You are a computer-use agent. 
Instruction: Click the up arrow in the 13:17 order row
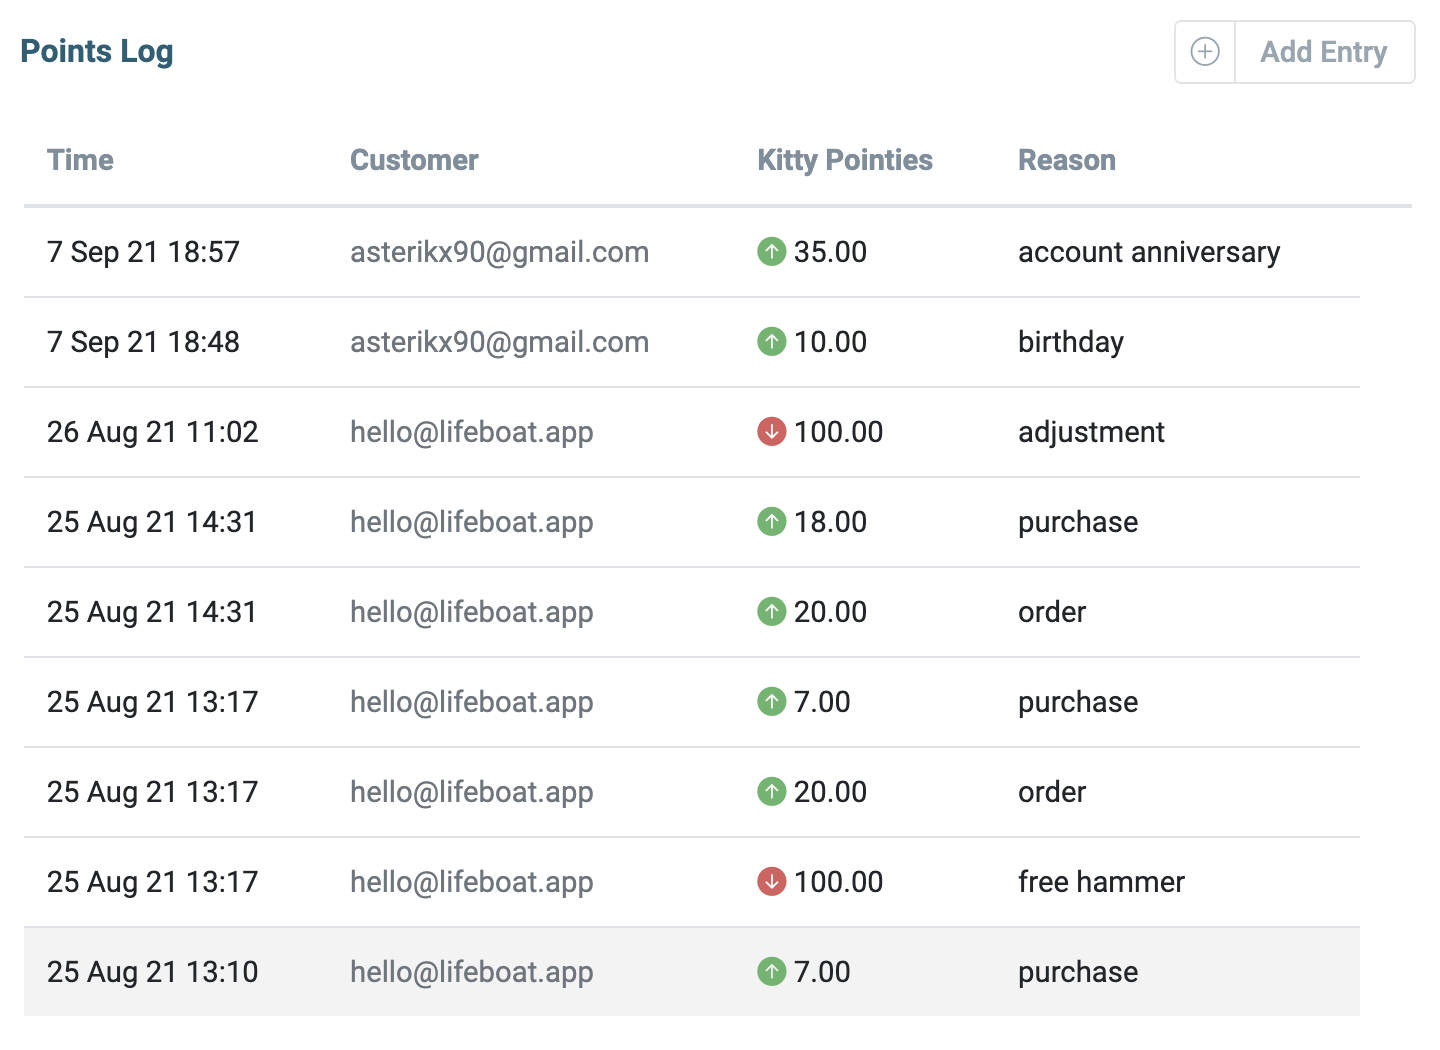(771, 792)
